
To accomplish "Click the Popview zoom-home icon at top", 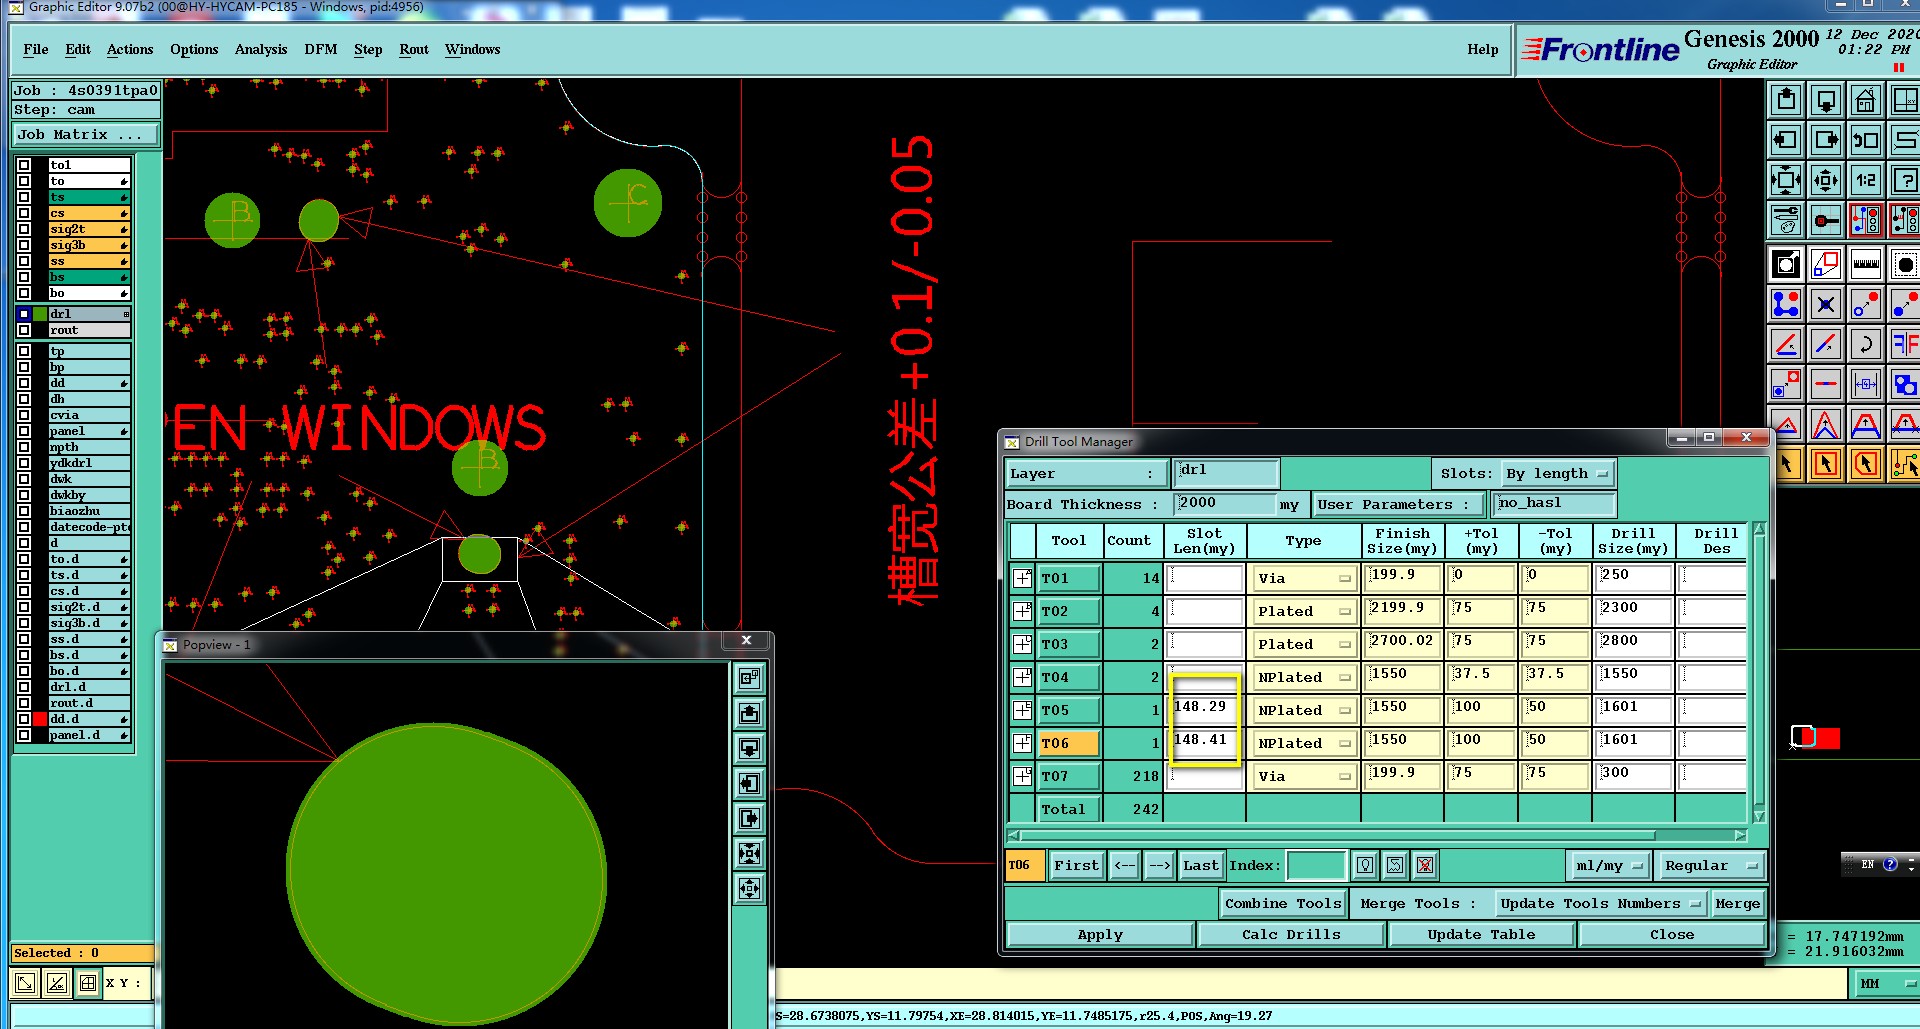I will pos(749,678).
